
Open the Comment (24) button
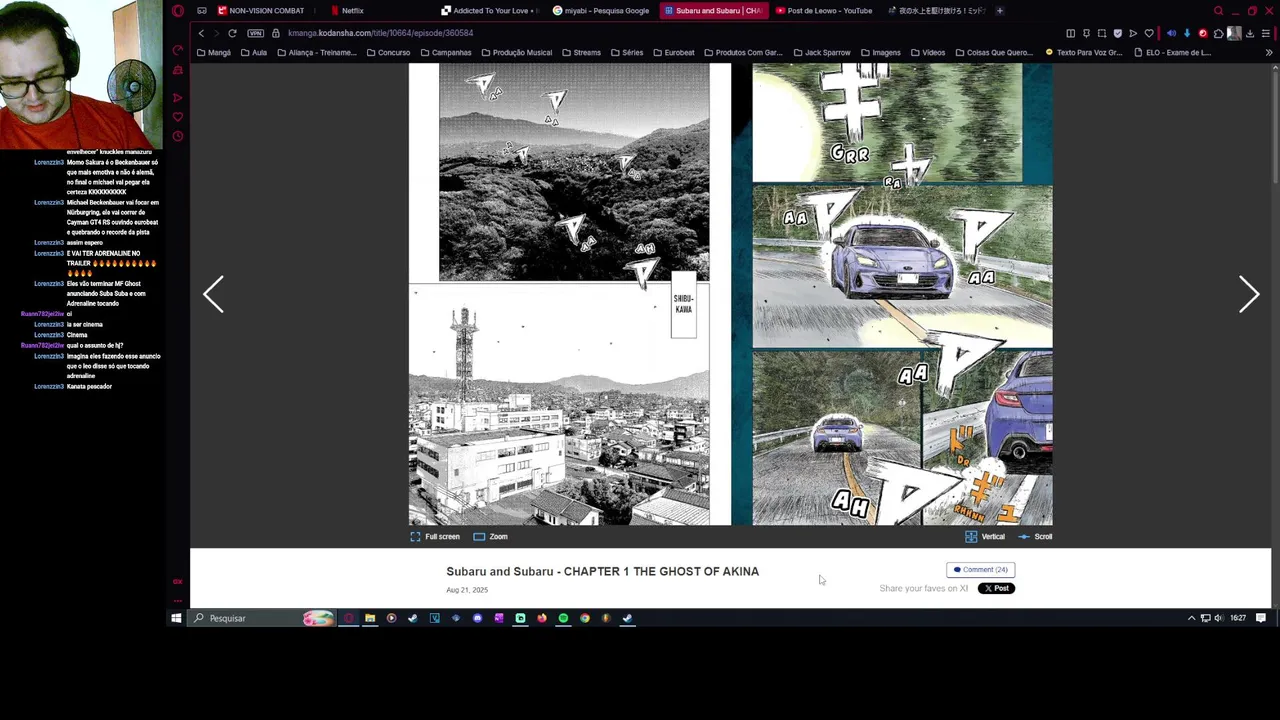[980, 570]
